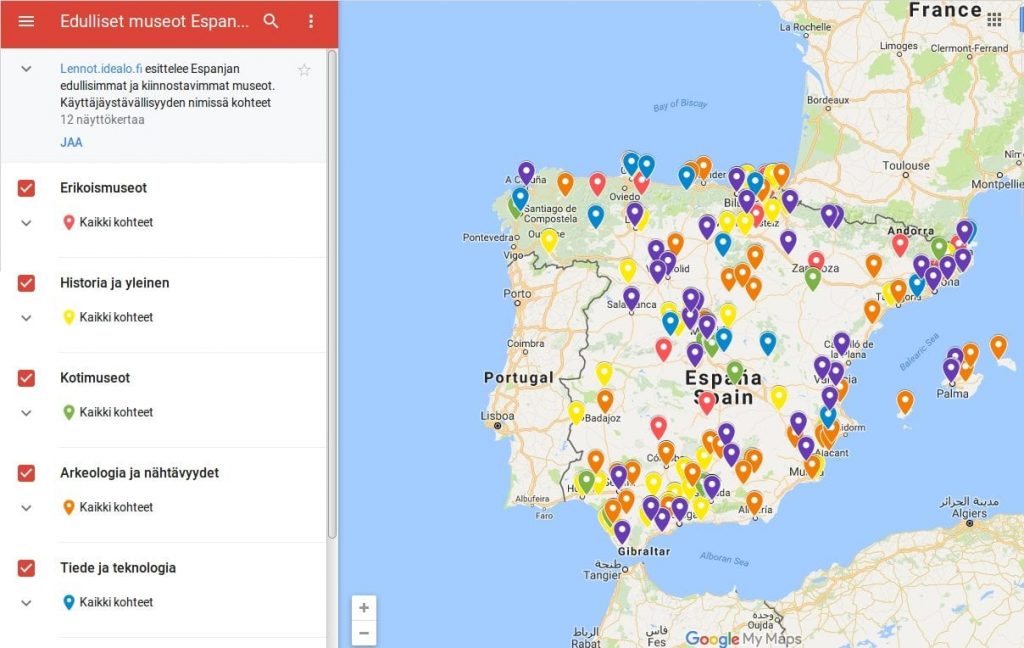Zoom in with the plus button
Screen dimensions: 1024x648
point(364,608)
